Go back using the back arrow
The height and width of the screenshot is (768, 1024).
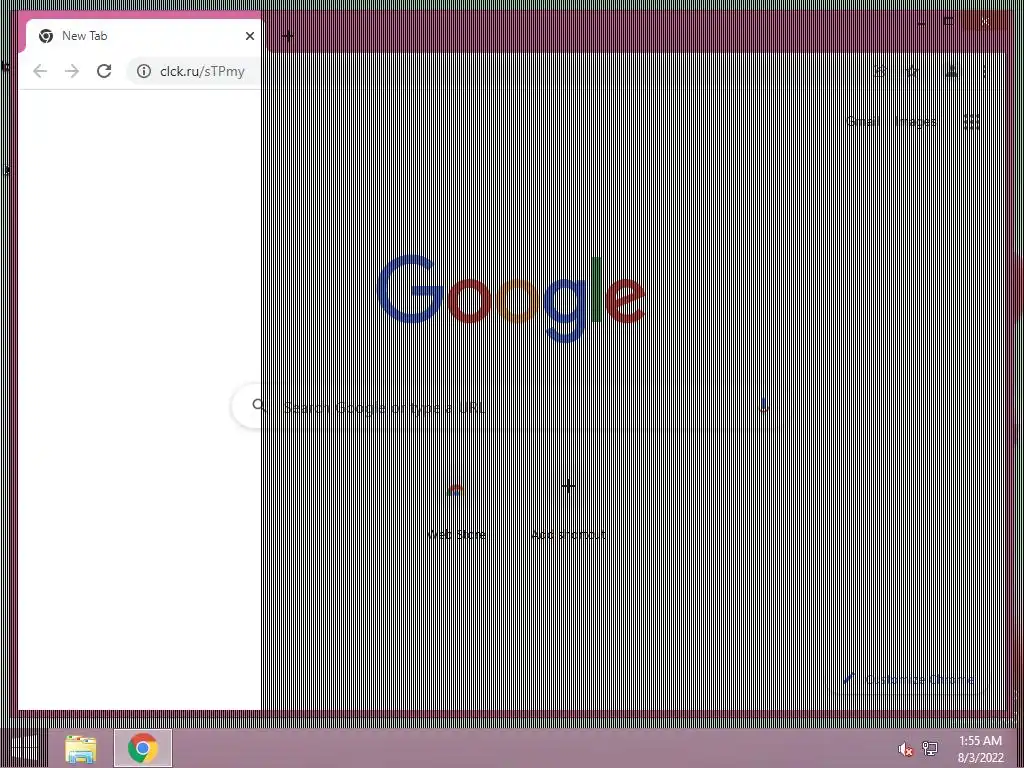tap(40, 71)
